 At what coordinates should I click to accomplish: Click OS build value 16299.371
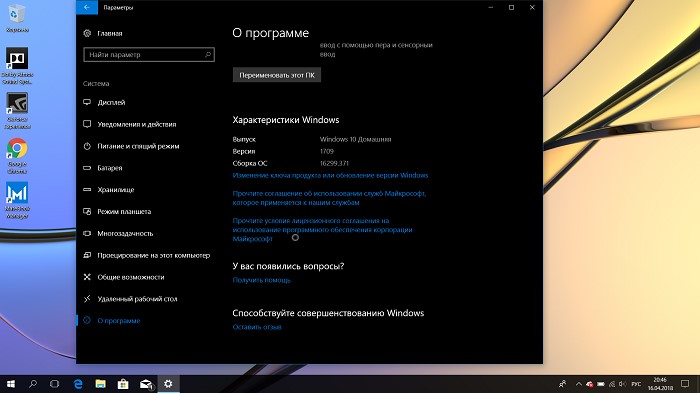pos(334,163)
